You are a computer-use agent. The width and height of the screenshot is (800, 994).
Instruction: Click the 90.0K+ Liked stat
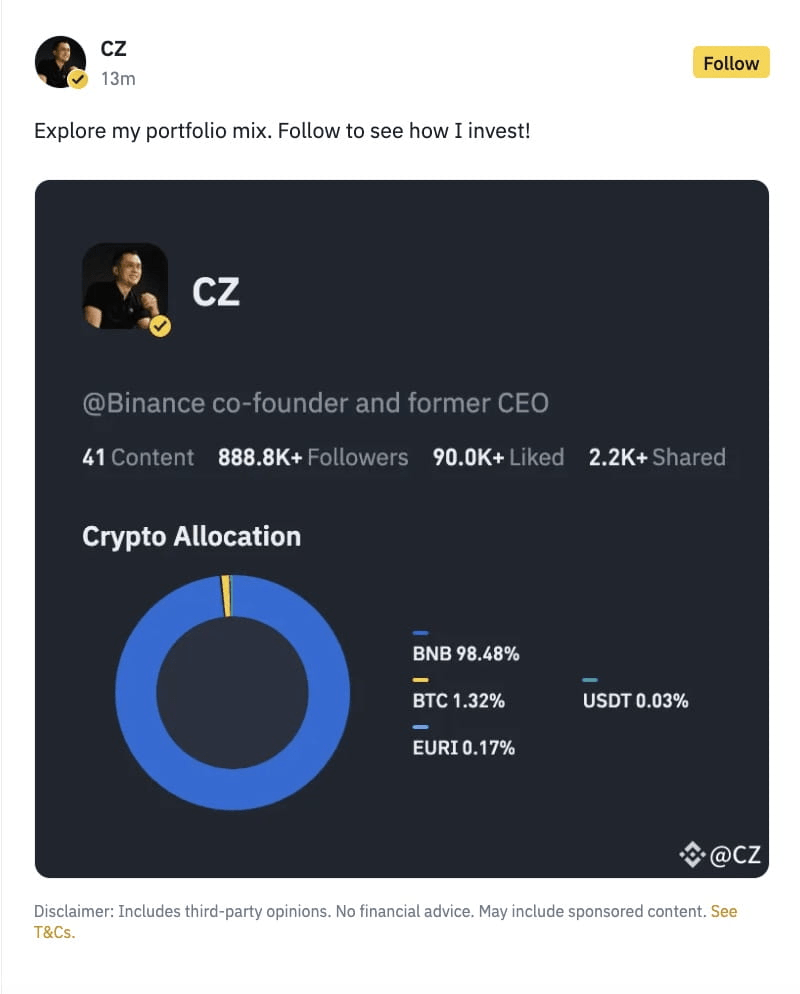click(497, 457)
